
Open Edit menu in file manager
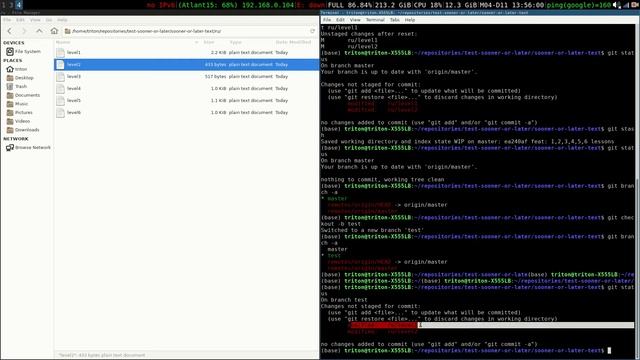click(20, 20)
